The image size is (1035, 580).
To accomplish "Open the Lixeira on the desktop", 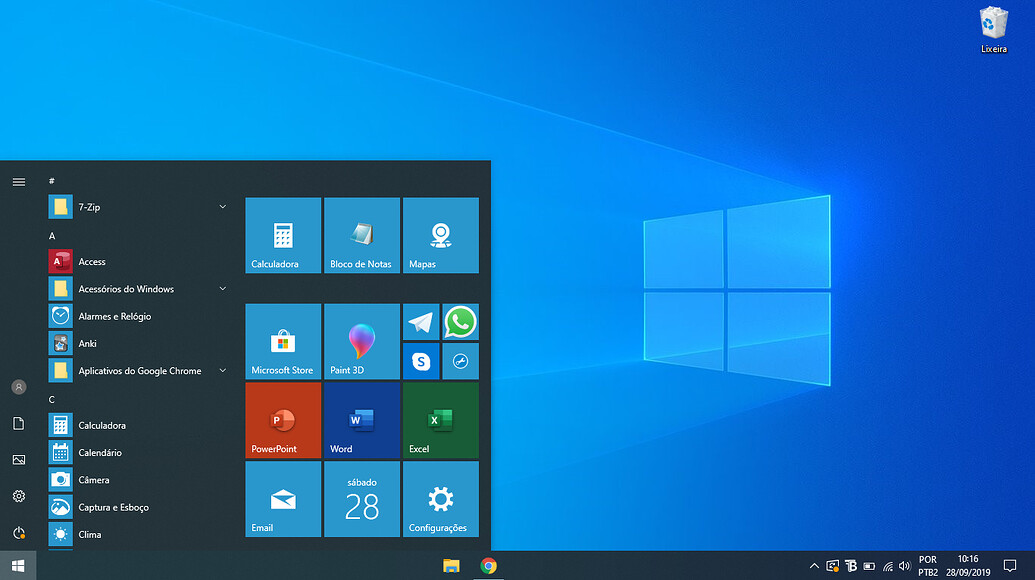I will 992,25.
